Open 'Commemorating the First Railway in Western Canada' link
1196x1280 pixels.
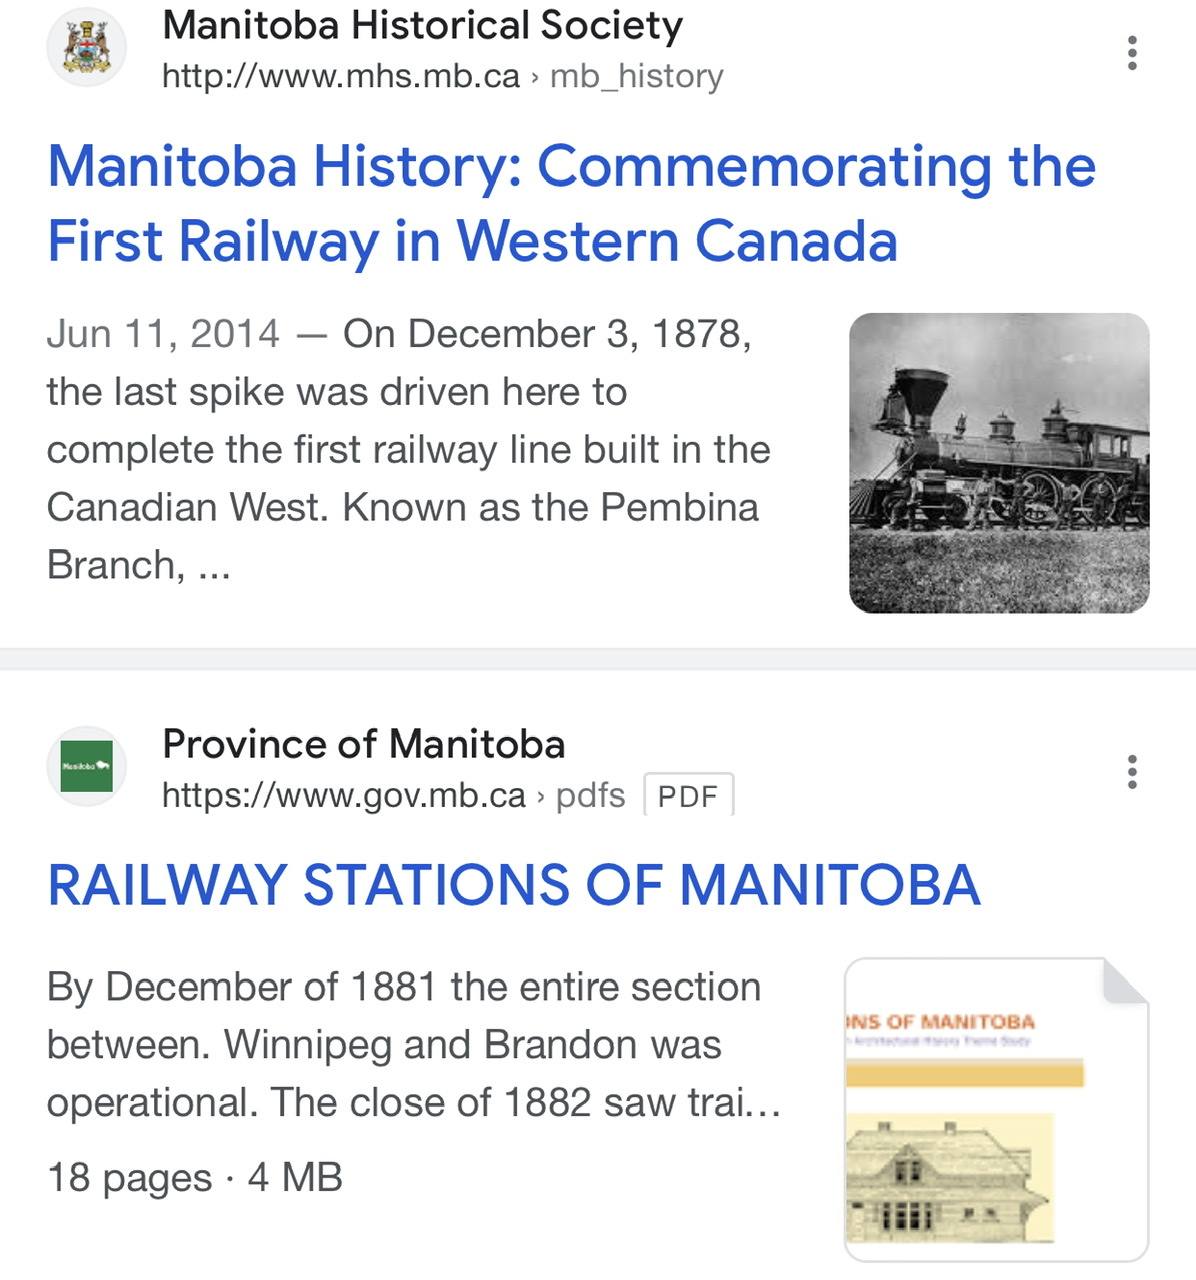click(571, 203)
